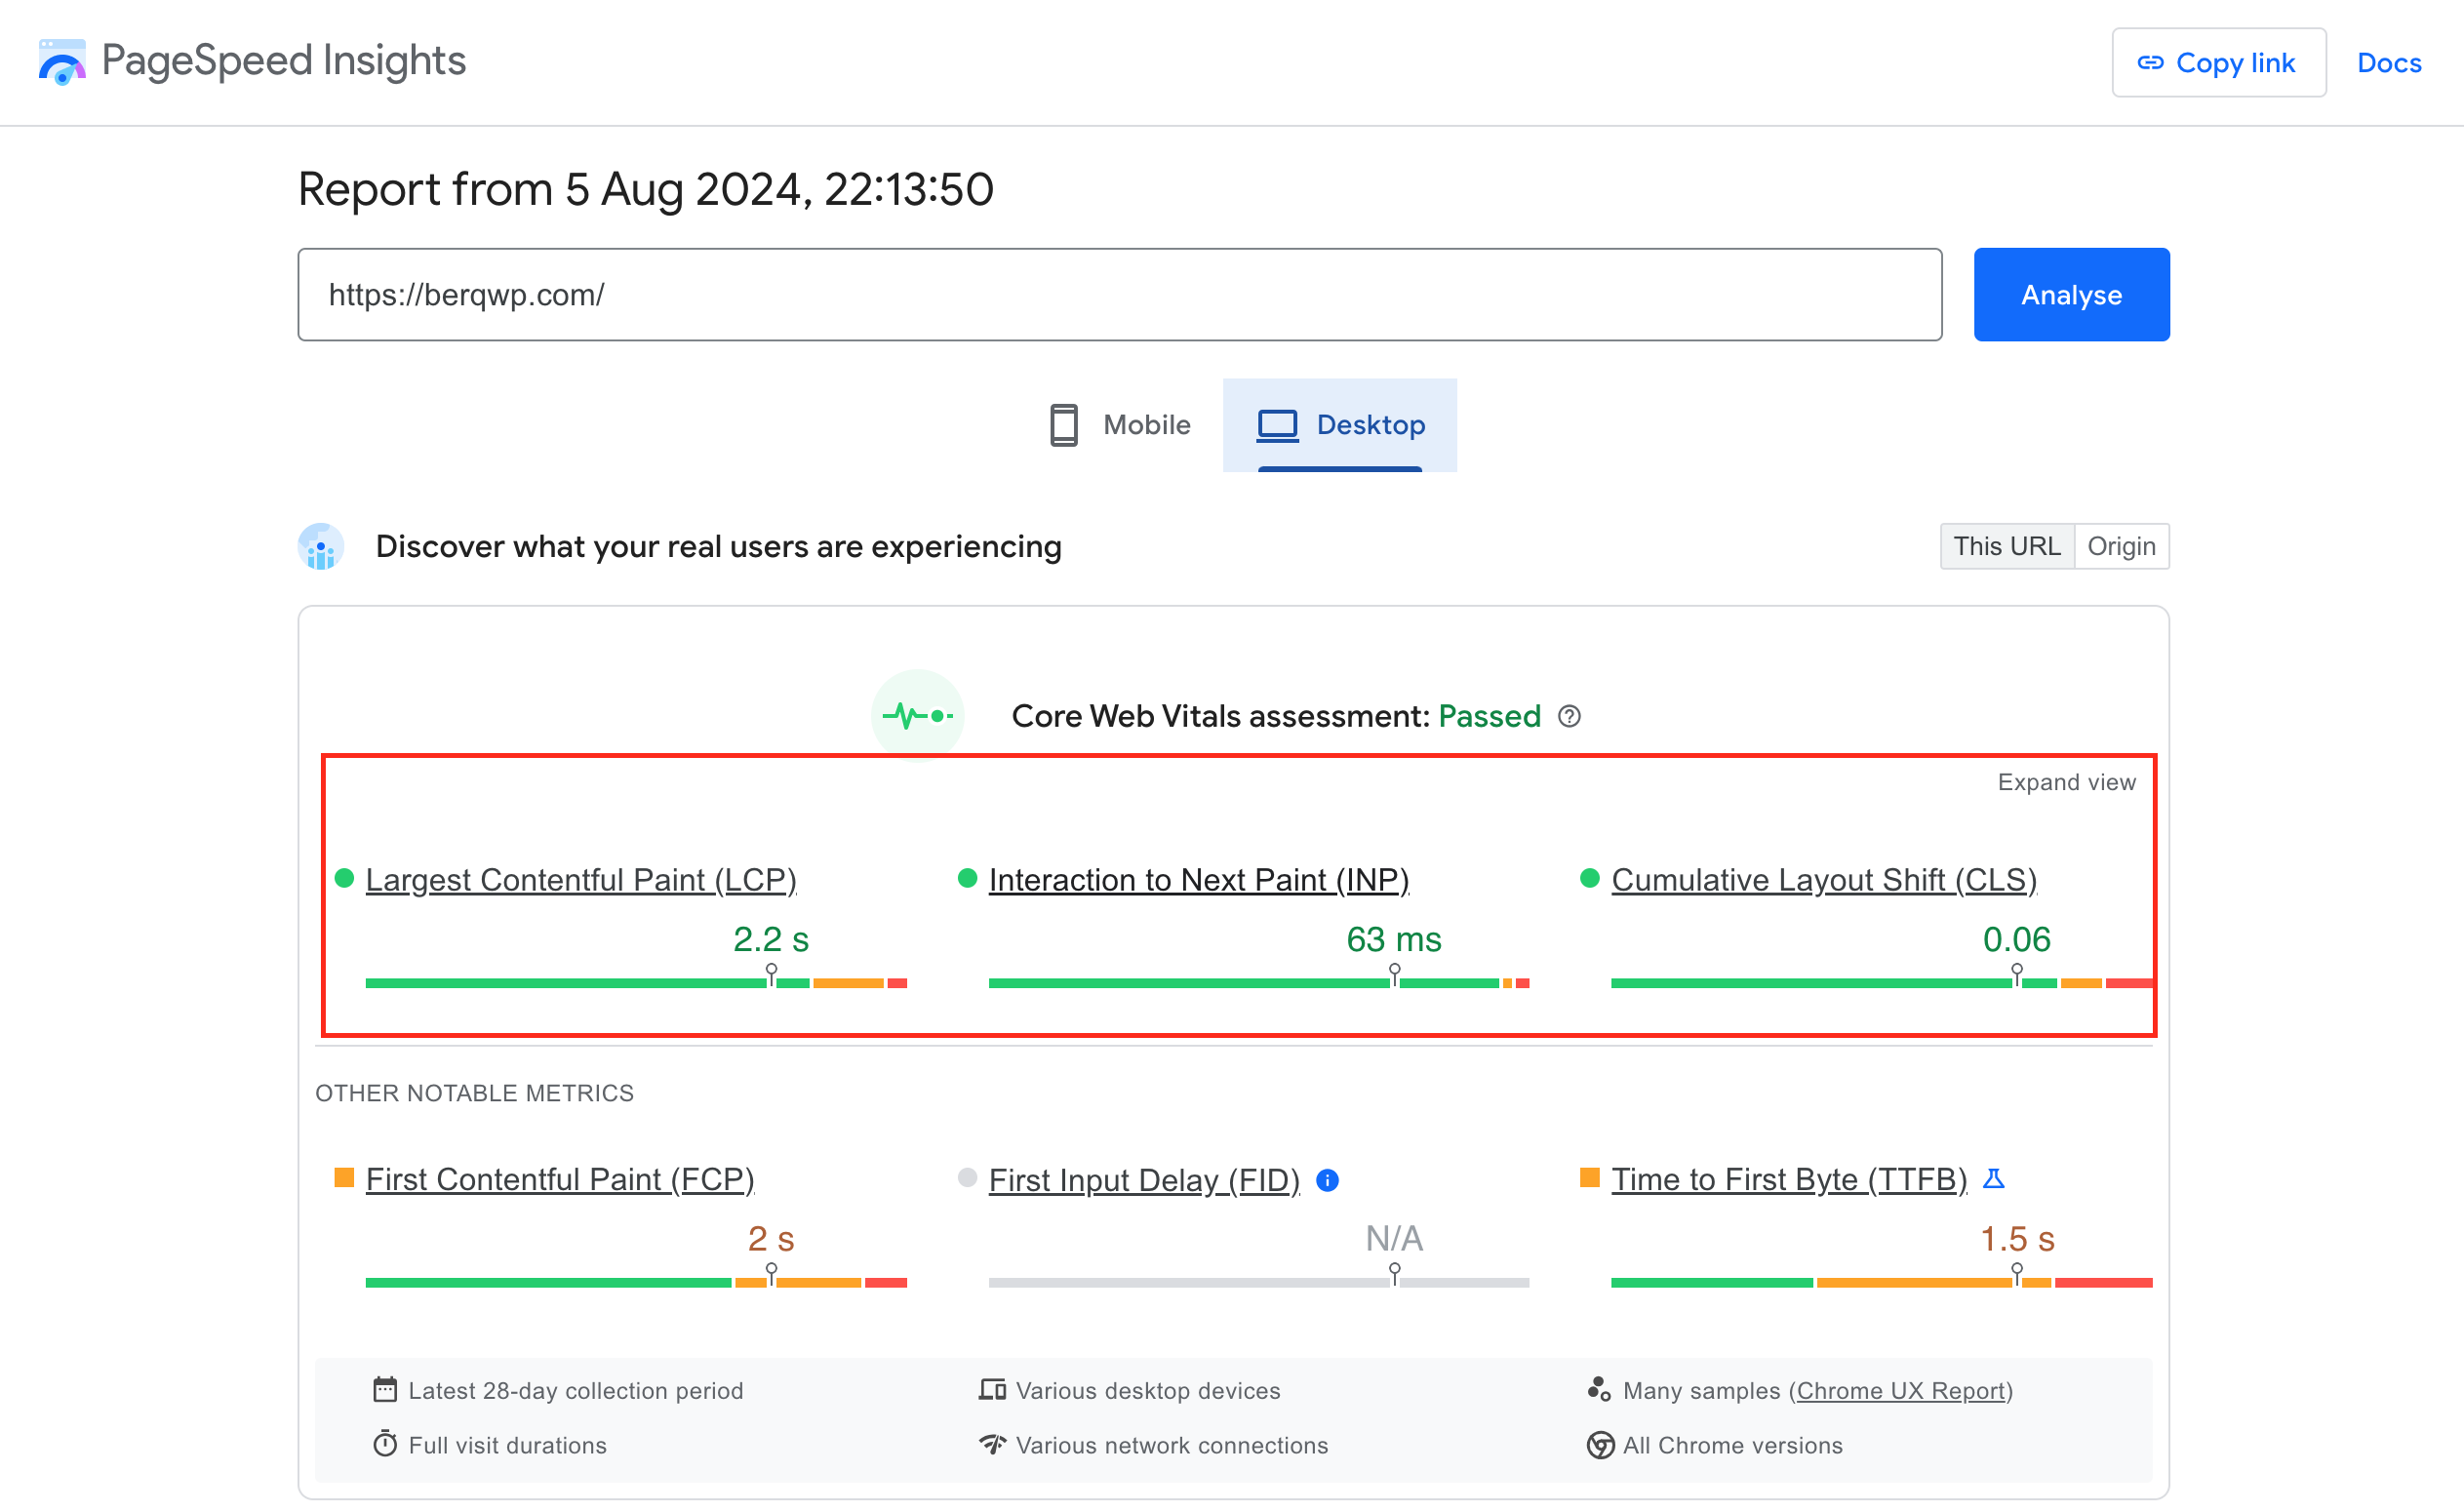
Task: Click the real users data icon
Action: pos(321,547)
